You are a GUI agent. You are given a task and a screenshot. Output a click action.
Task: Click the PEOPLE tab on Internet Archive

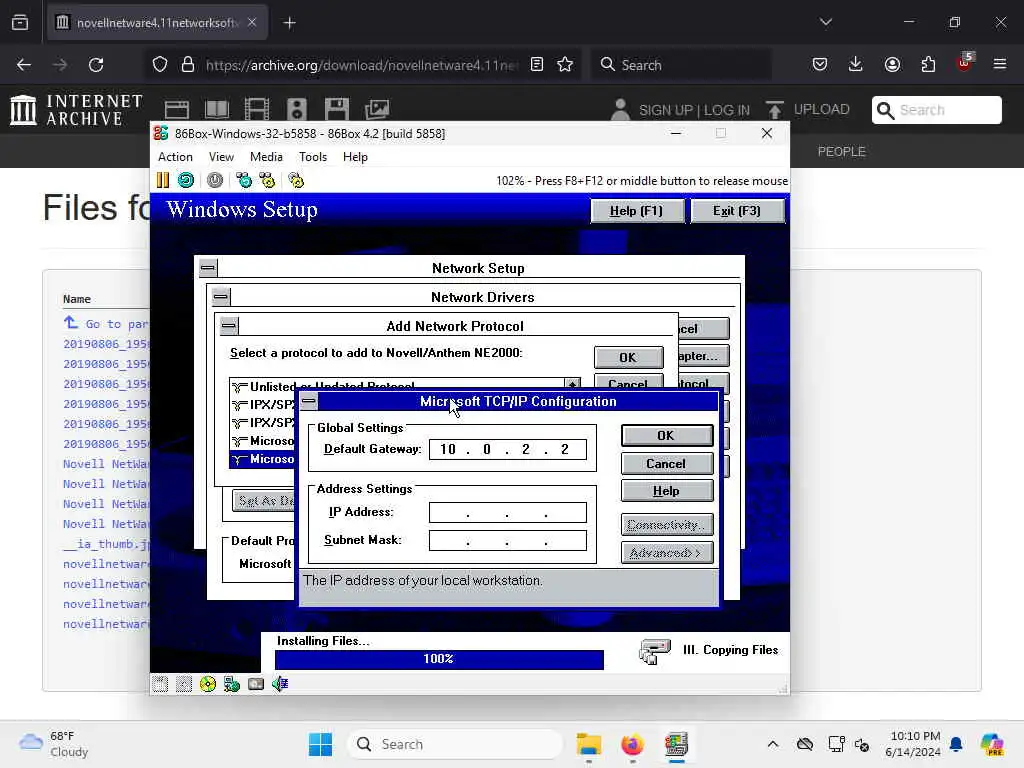(x=841, y=152)
